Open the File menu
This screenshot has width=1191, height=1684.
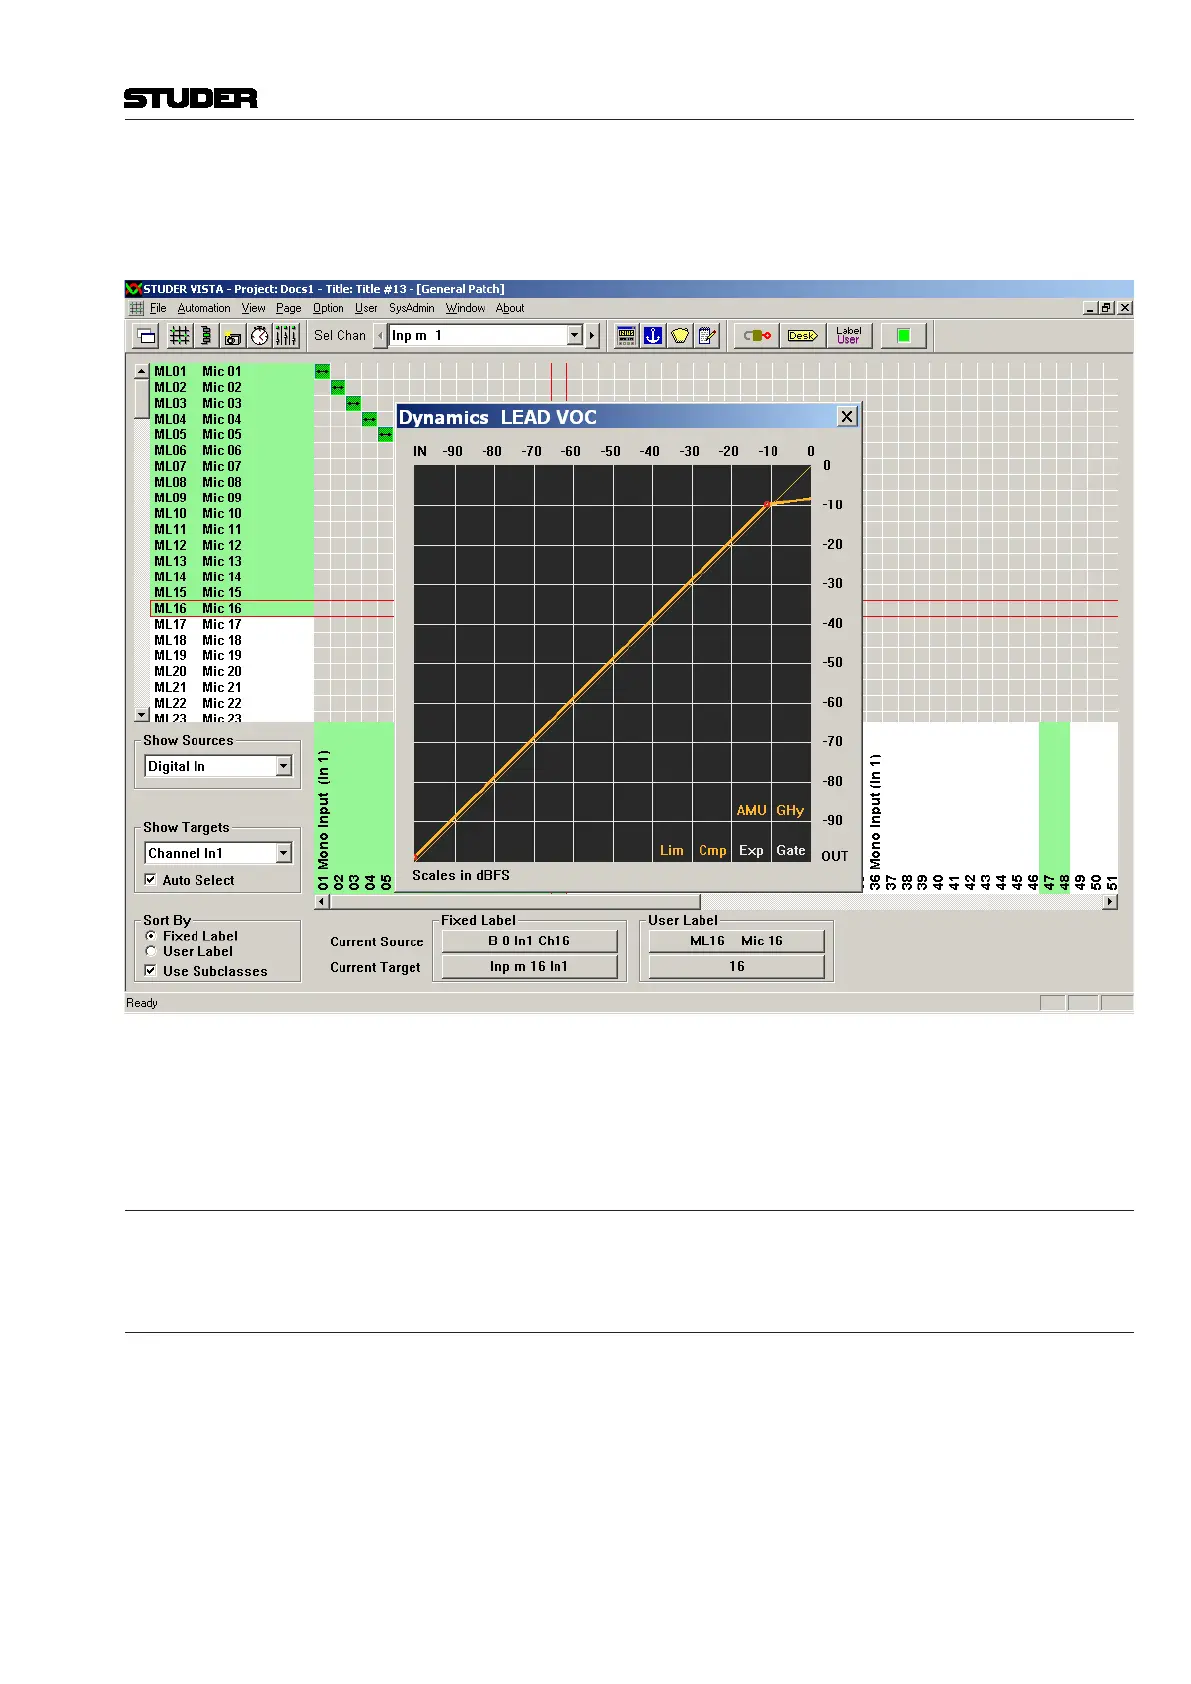click(x=158, y=308)
